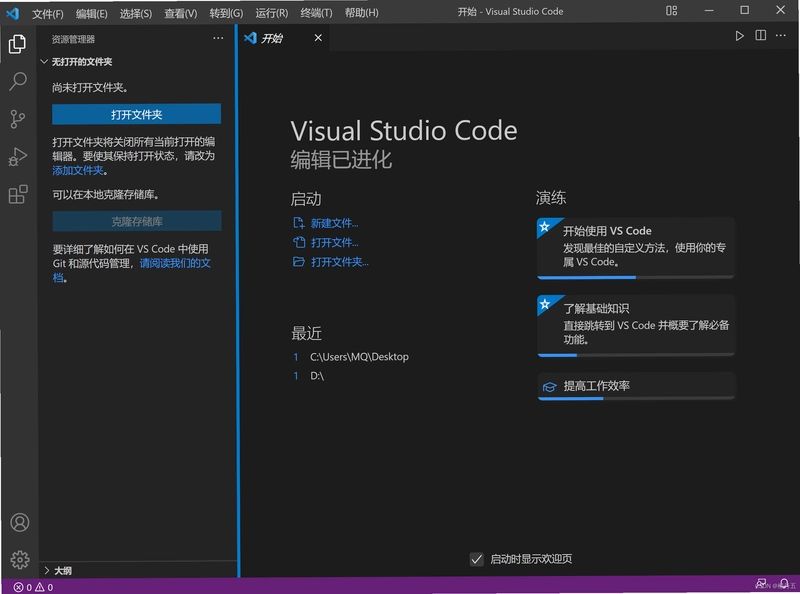This screenshot has height=594, width=800.
Task: Open the Explorer panel ellipsis menu
Action: [x=218, y=38]
